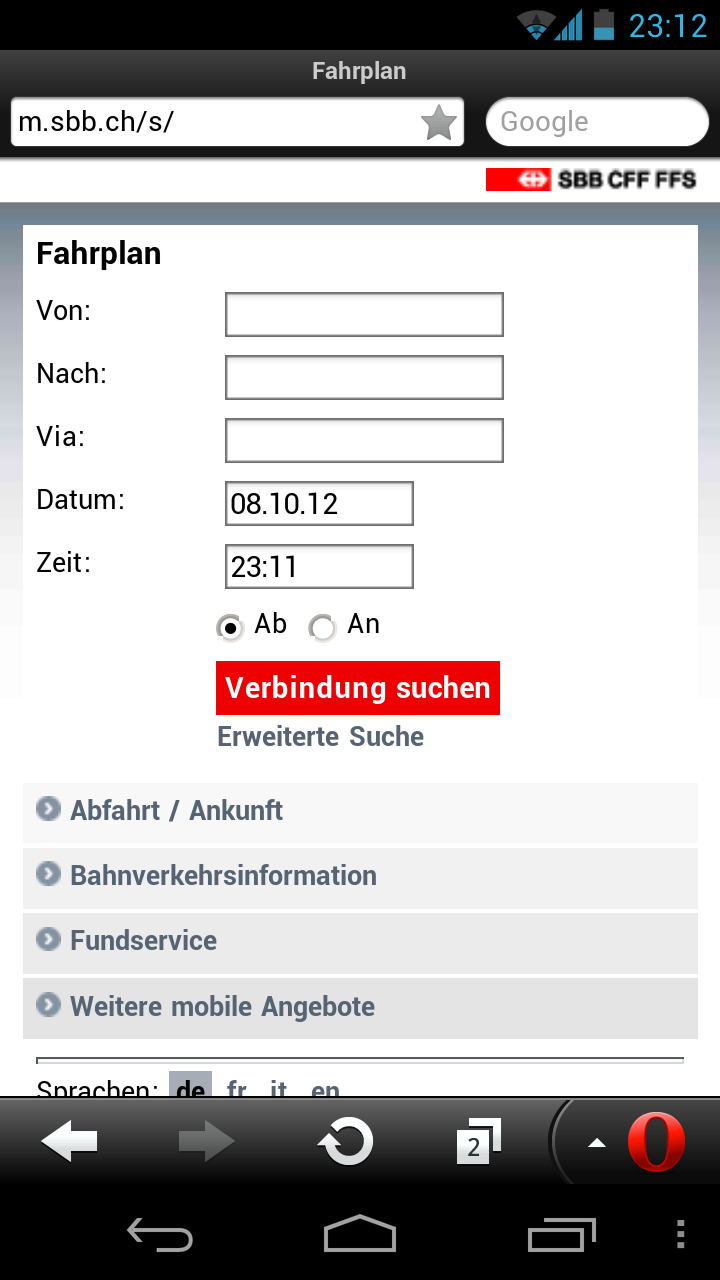Tap the Android home button
This screenshot has height=1280, width=720.
click(360, 1234)
